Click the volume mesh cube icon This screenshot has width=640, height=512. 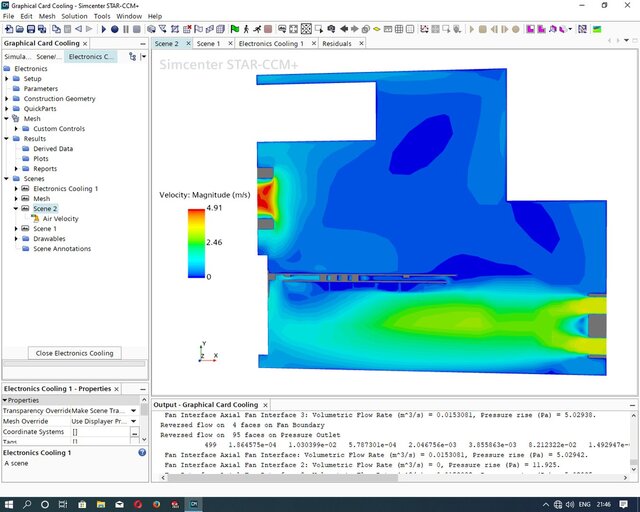coord(220,29)
